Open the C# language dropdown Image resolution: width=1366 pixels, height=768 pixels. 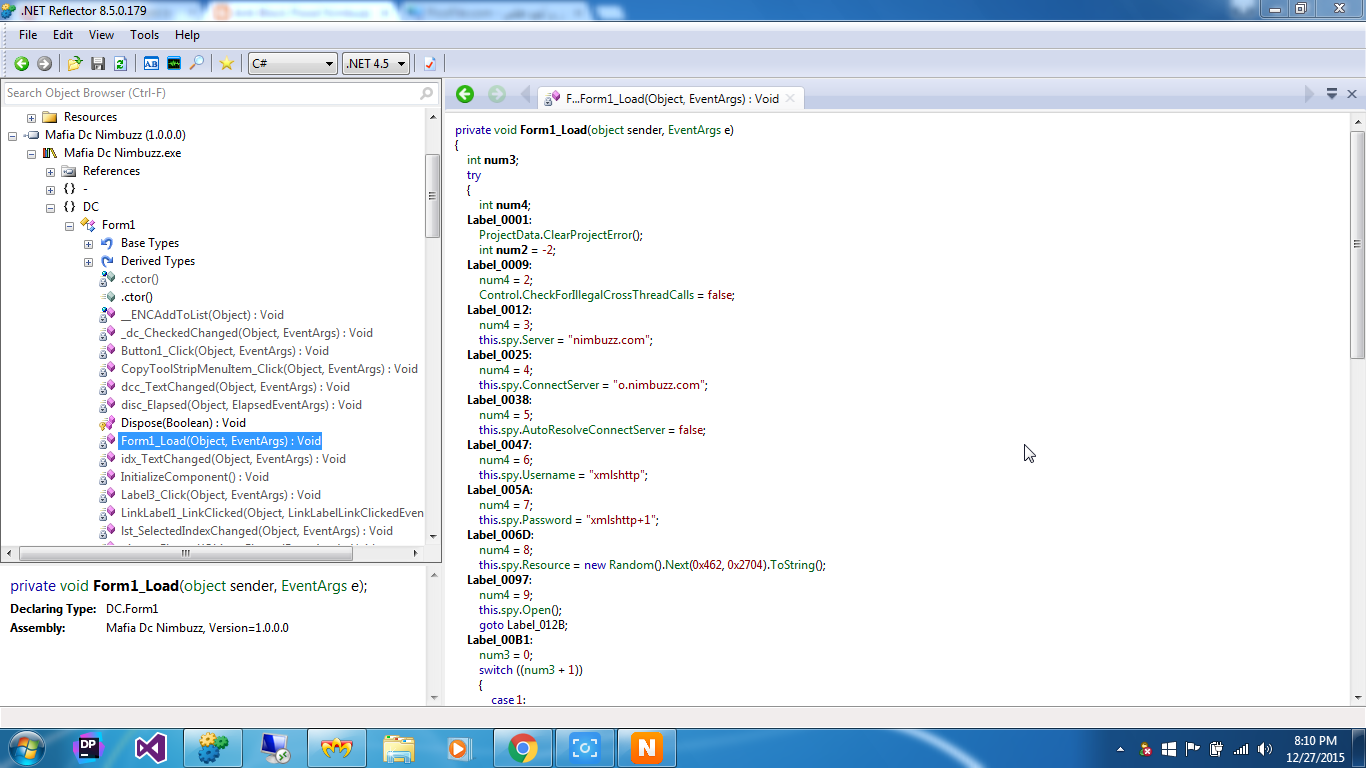pos(292,63)
